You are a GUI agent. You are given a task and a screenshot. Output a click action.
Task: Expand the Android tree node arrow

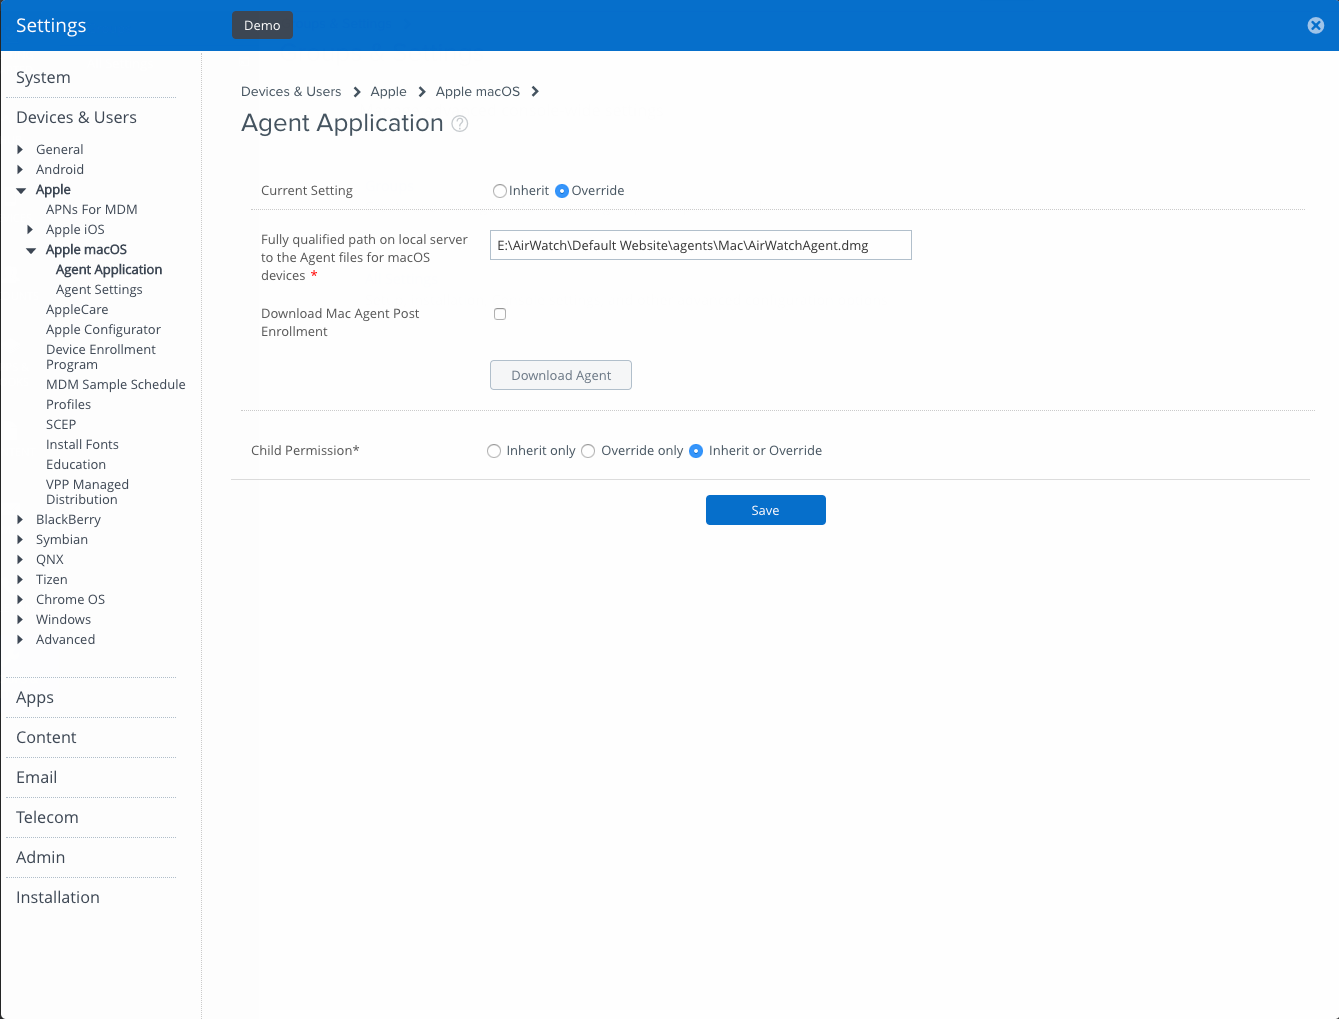point(20,170)
